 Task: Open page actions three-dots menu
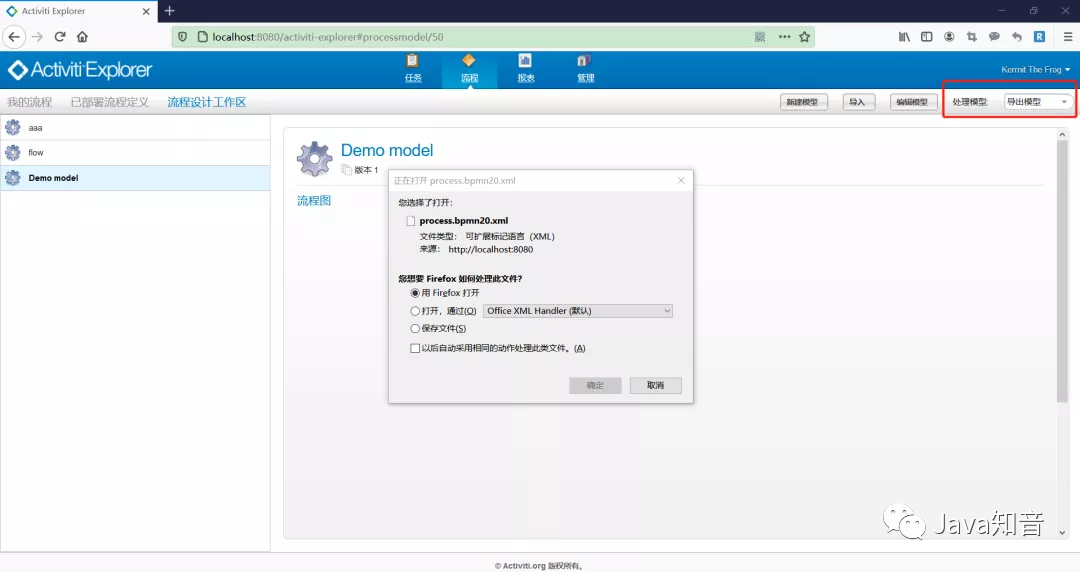pos(784,37)
